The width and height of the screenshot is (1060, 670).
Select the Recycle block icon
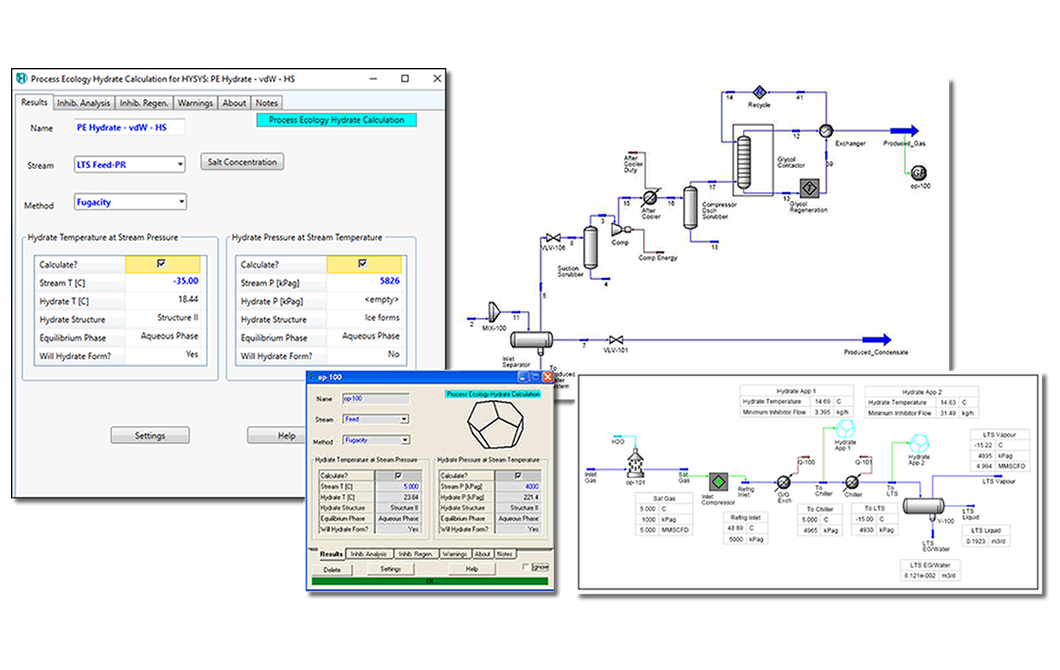pyautogui.click(x=759, y=92)
